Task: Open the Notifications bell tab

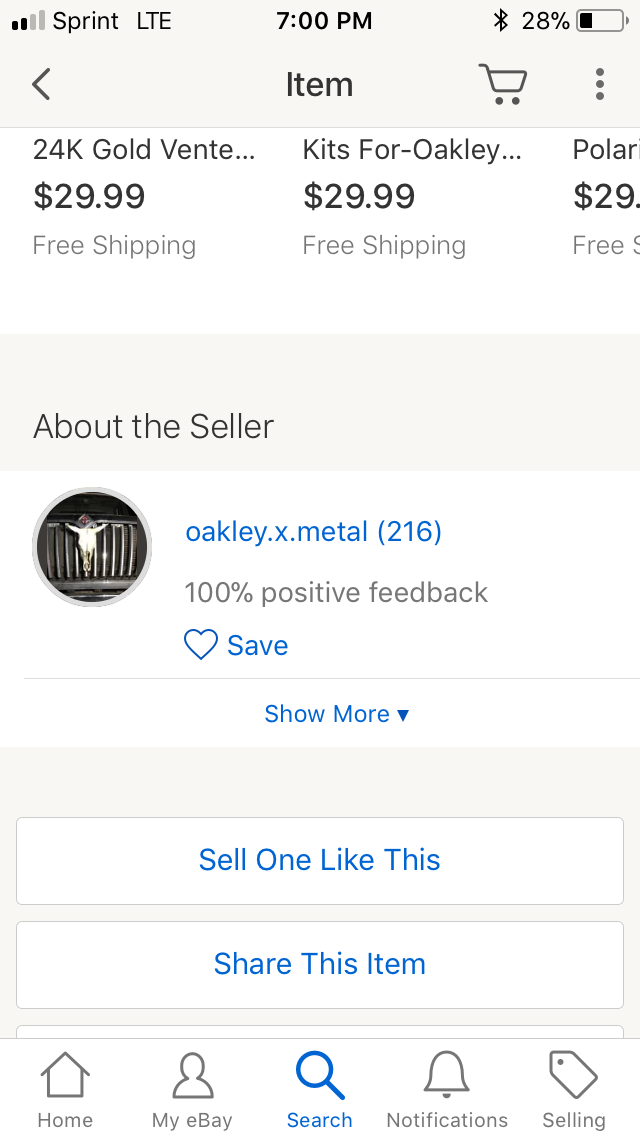Action: pos(447,1090)
